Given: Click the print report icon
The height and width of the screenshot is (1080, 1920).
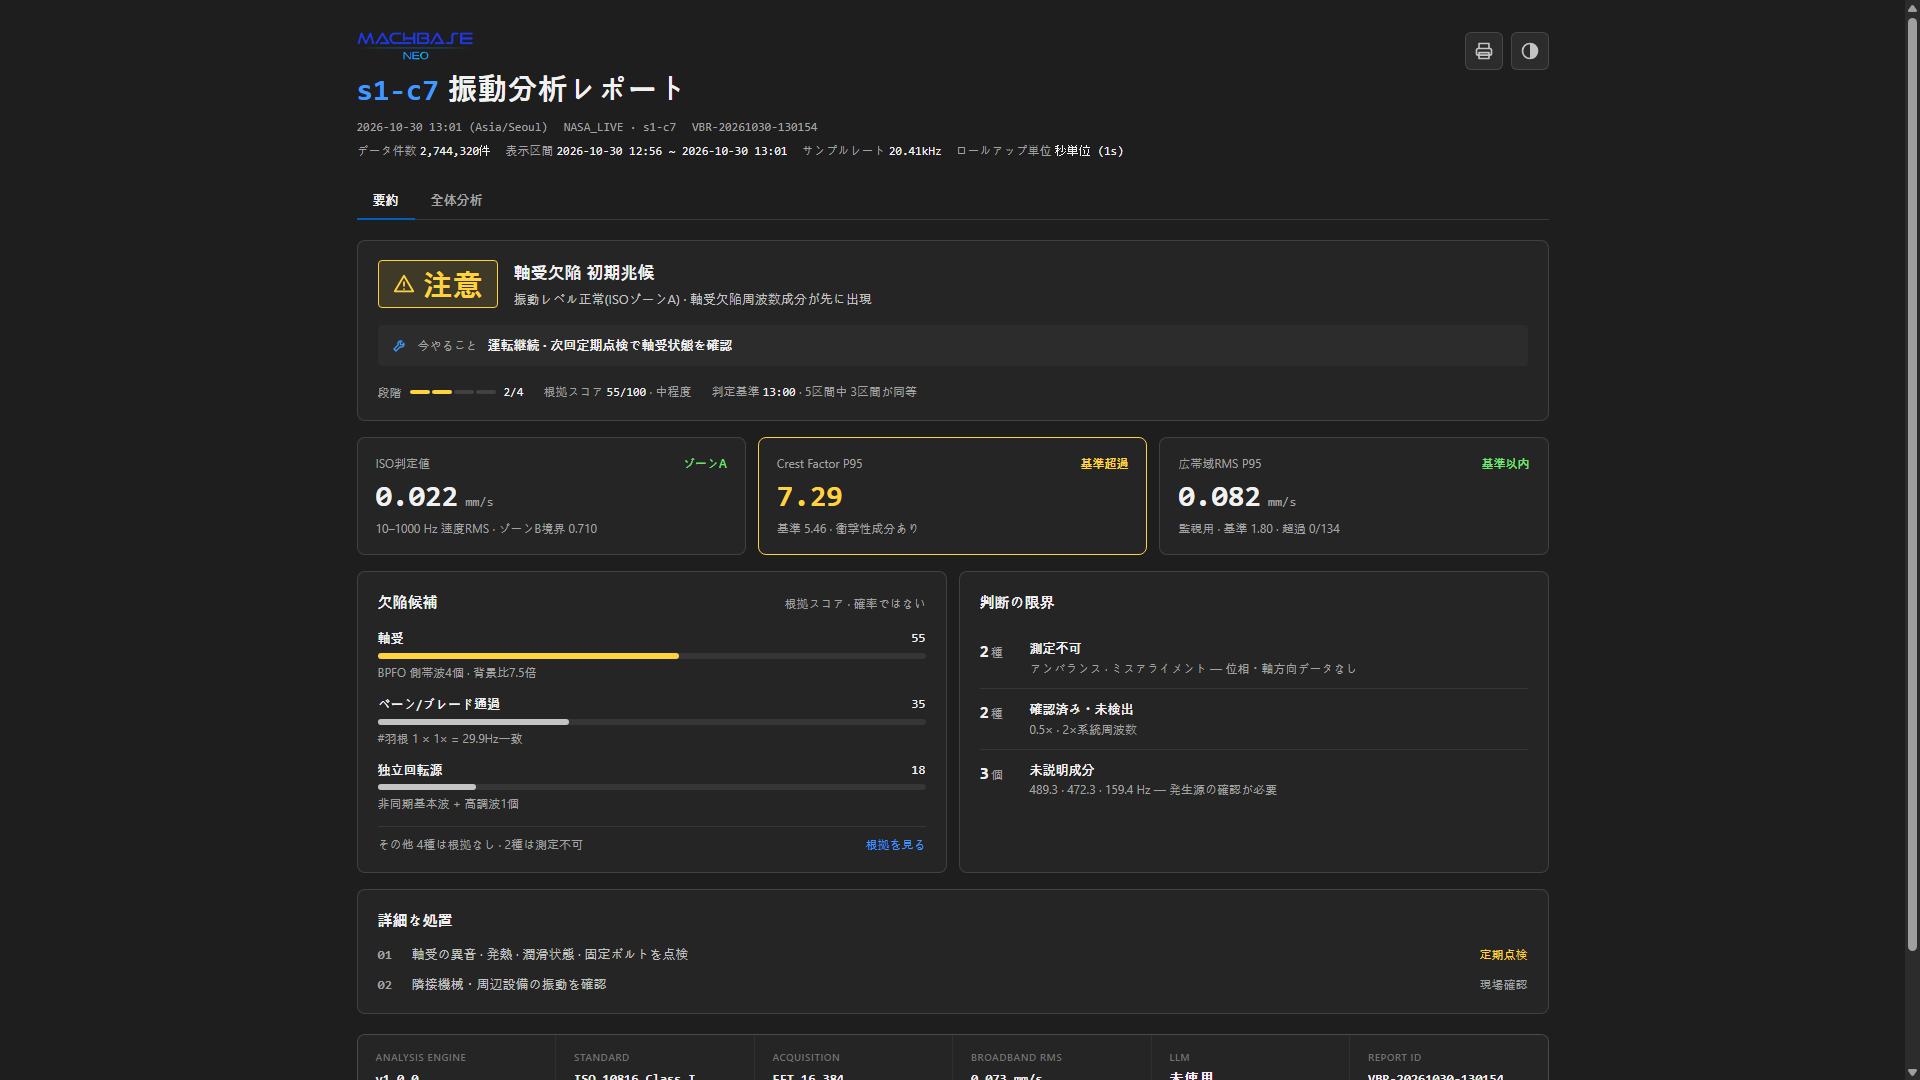Looking at the screenshot, I should coord(1483,51).
